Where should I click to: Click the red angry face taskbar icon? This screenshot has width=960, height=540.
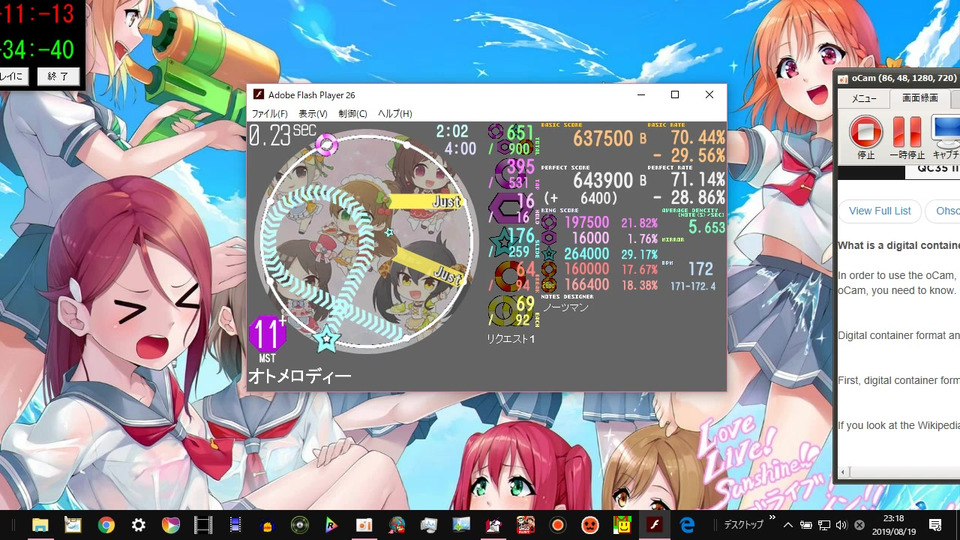(x=590, y=525)
